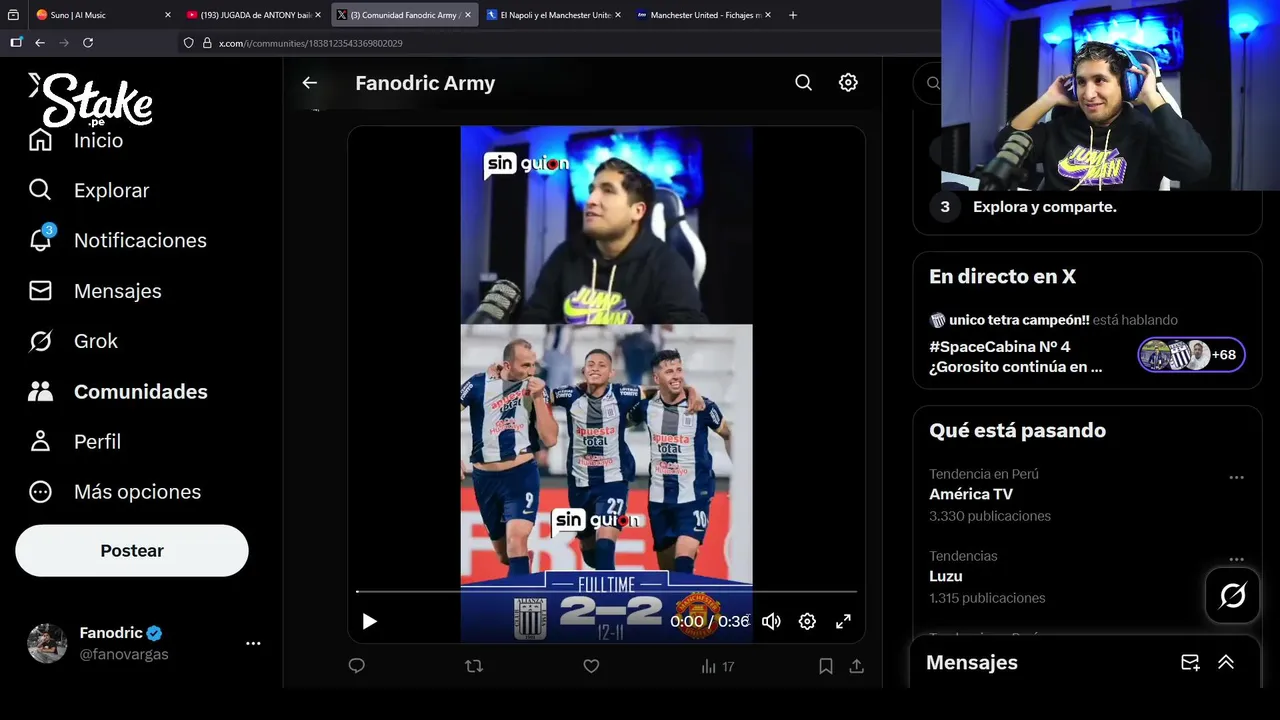View post analytics showing 17
The height and width of the screenshot is (720, 1280).
(717, 666)
